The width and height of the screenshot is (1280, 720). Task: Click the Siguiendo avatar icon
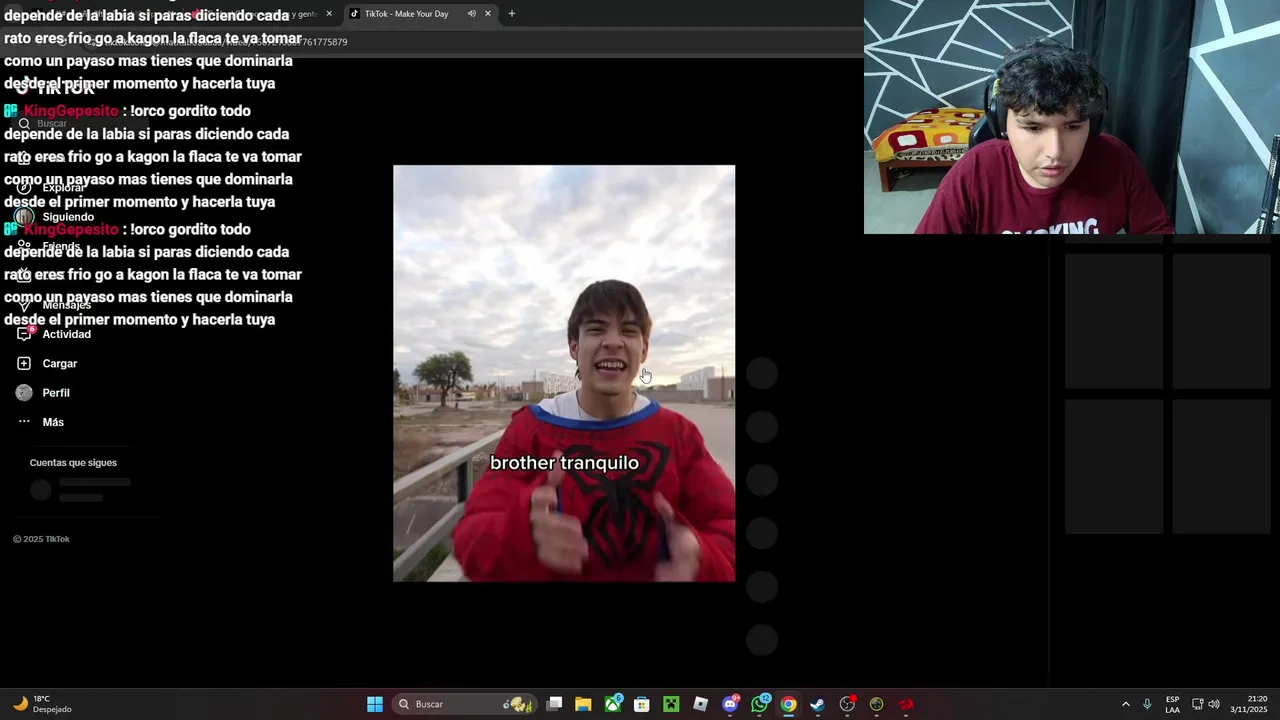(x=24, y=217)
